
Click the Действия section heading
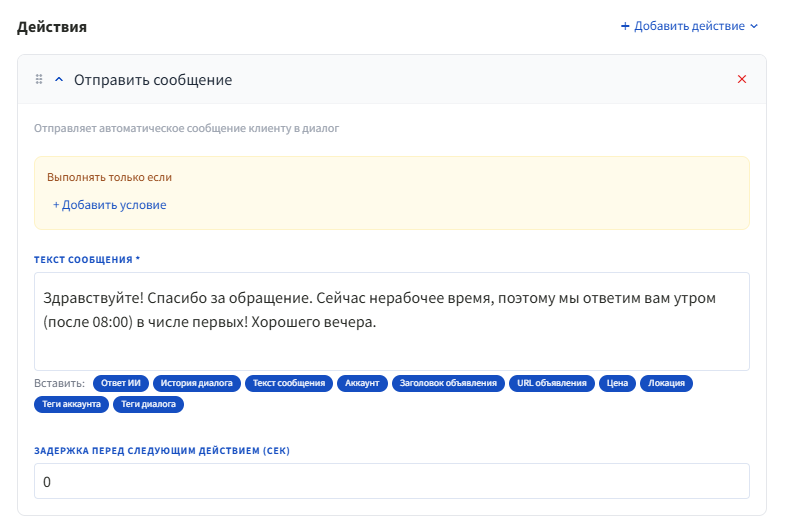point(52,27)
